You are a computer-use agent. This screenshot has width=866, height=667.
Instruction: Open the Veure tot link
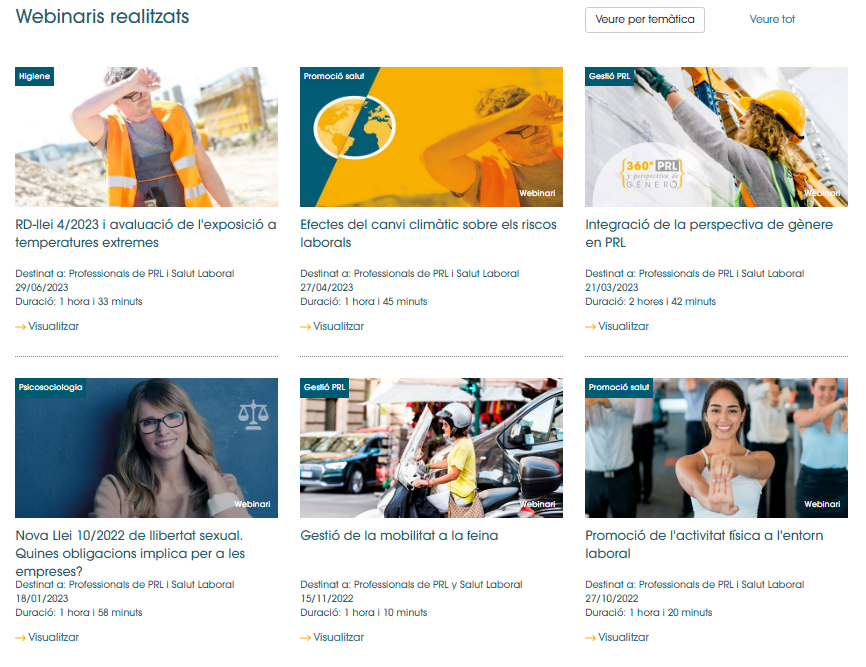coord(772,19)
